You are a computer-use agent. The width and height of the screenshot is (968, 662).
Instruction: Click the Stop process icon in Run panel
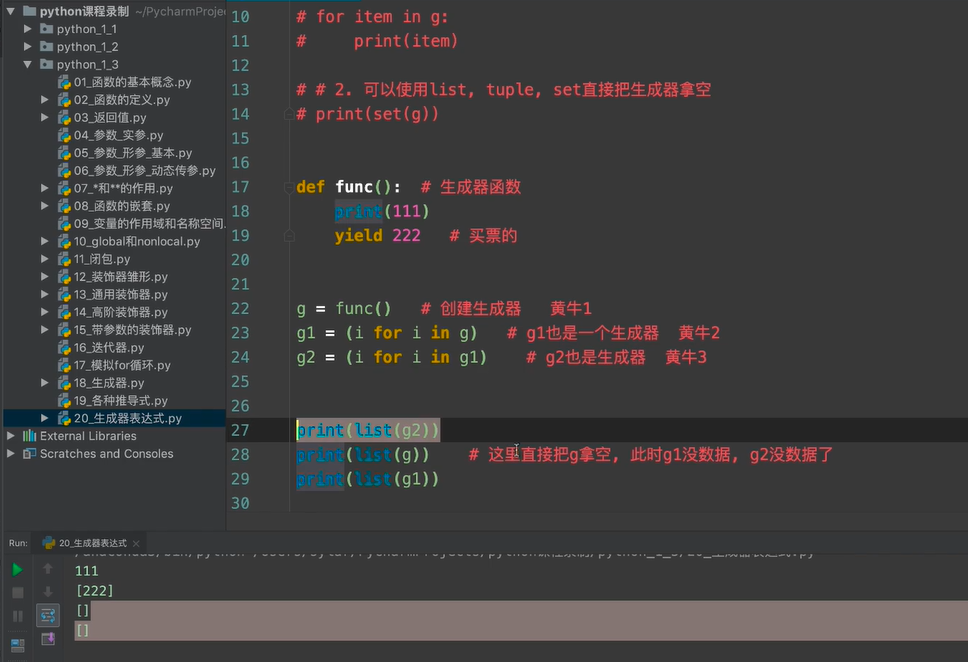pyautogui.click(x=17, y=592)
